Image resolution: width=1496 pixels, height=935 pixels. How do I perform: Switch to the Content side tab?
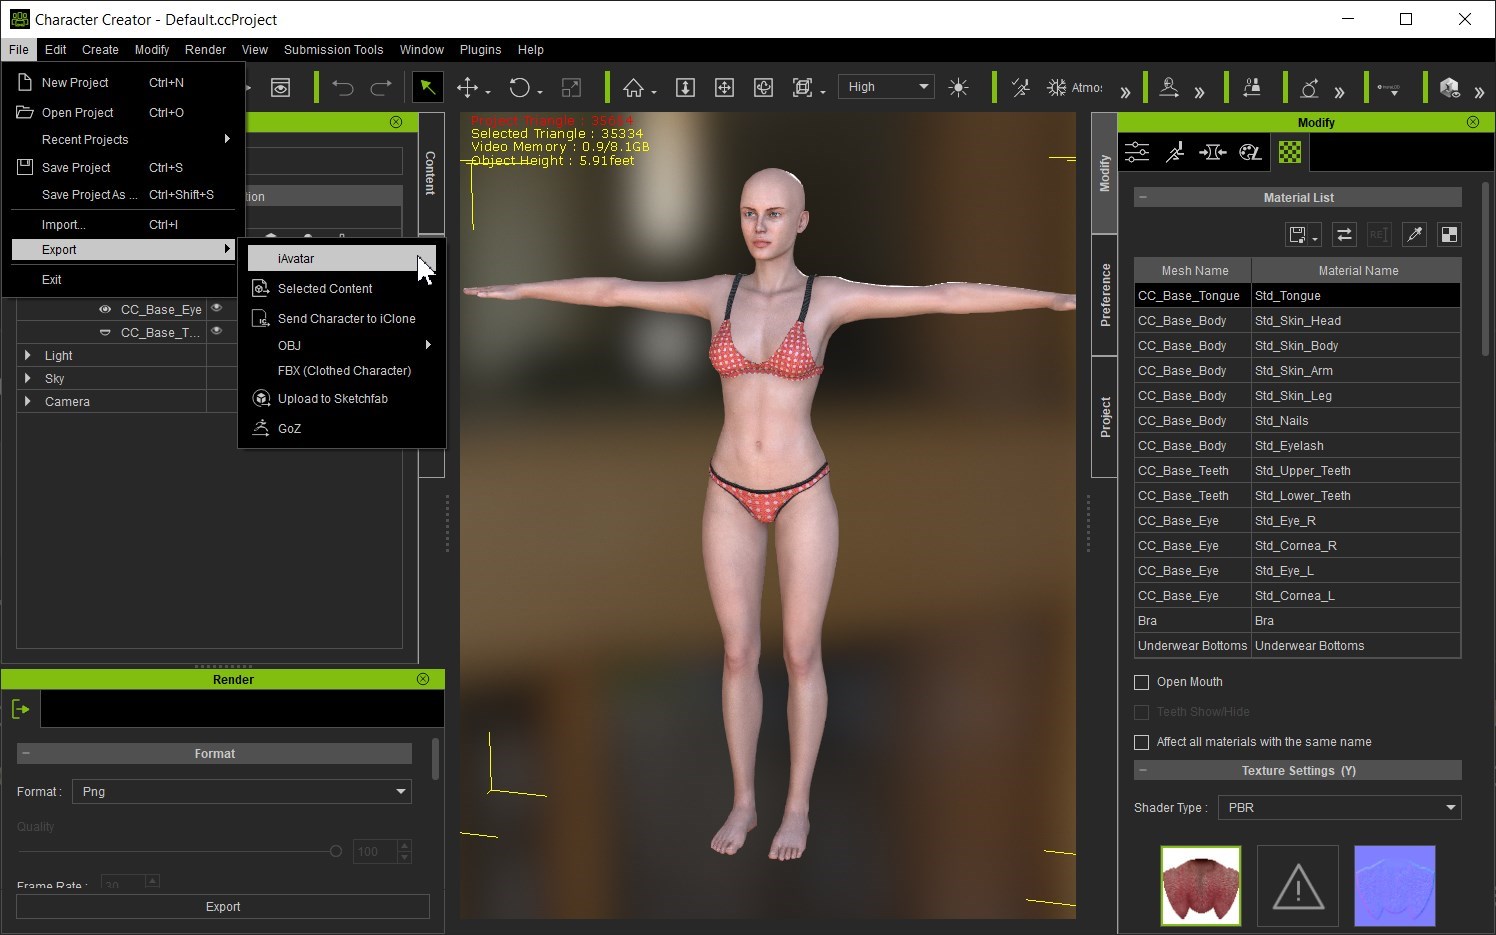coord(430,173)
